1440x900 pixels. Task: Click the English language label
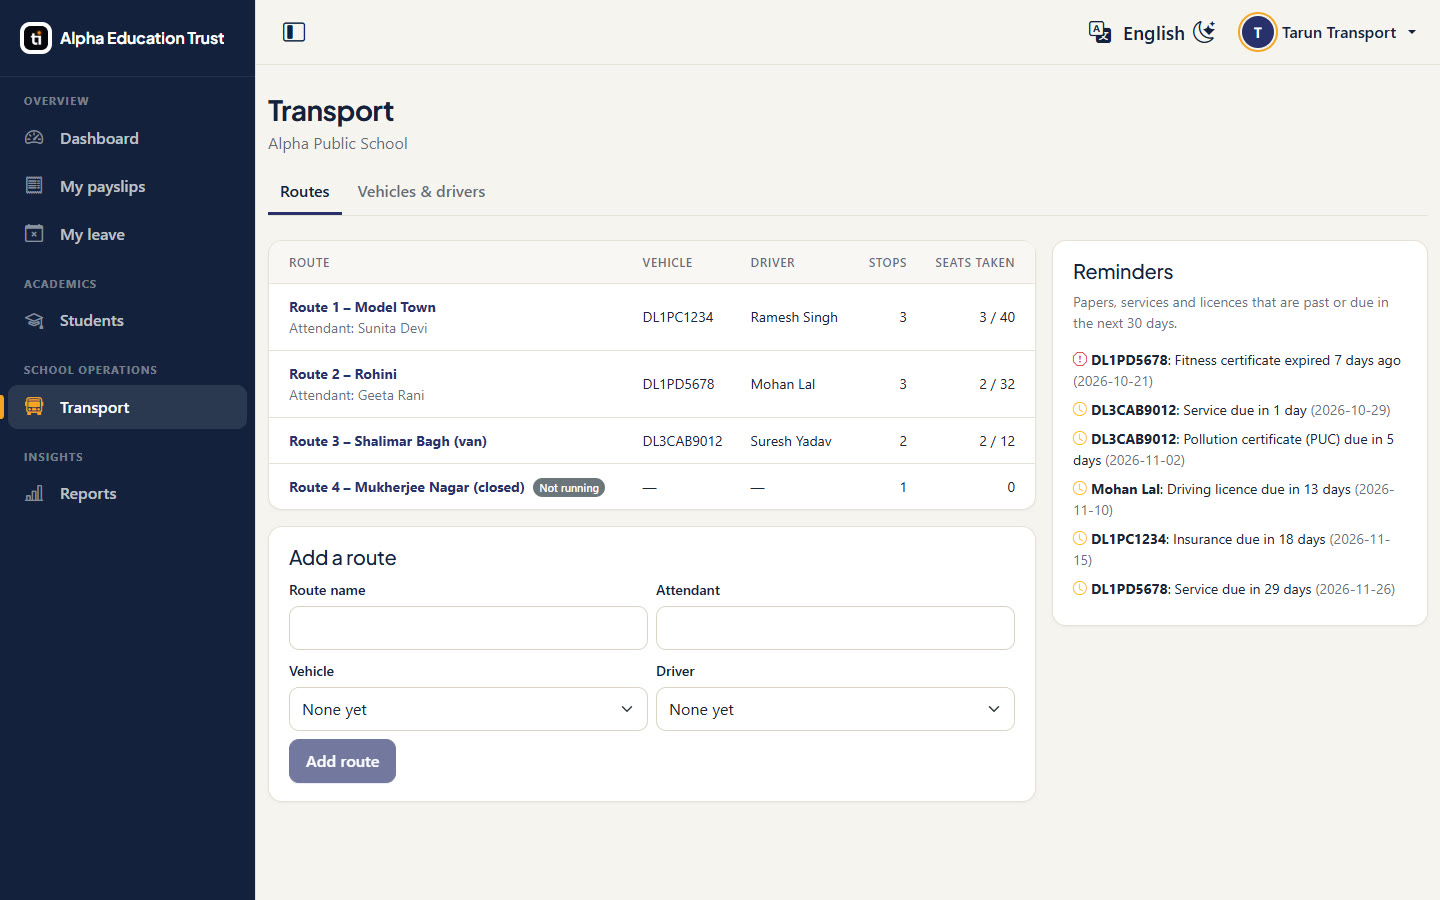1153,33
